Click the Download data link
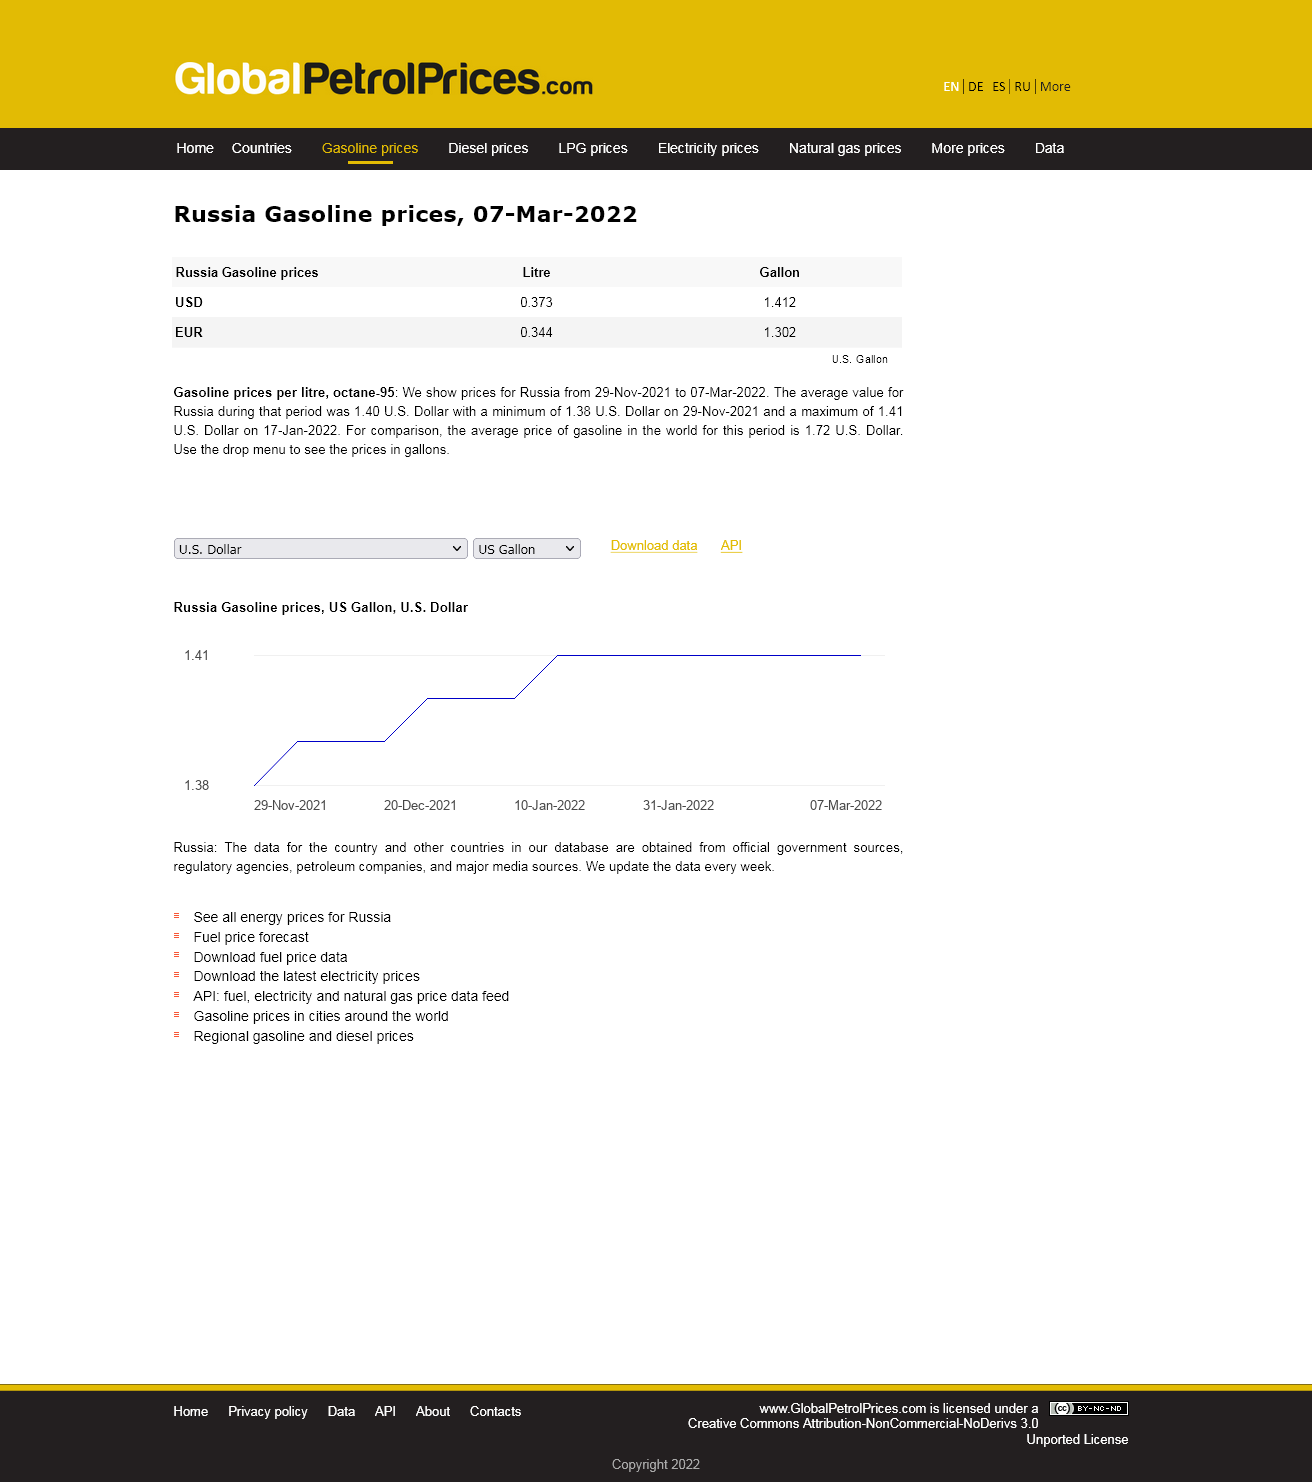Screen dimensions: 1312x1482 coord(654,546)
